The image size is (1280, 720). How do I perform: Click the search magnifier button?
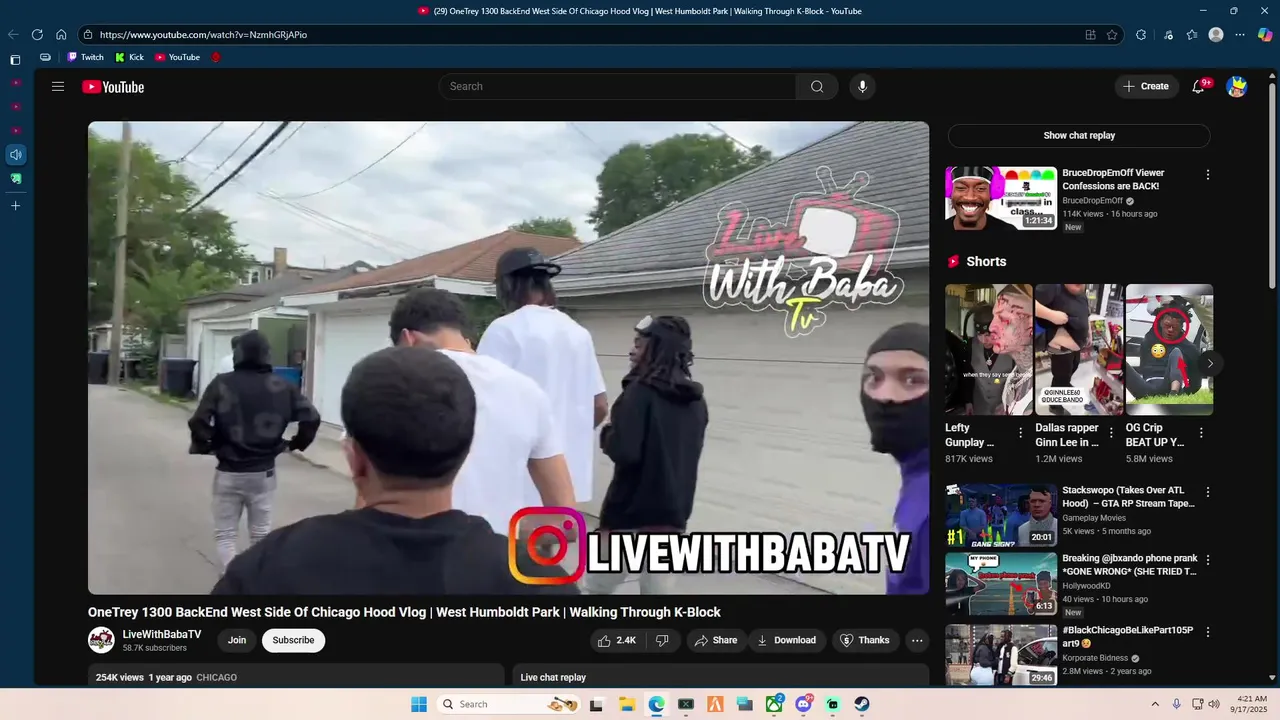click(817, 87)
